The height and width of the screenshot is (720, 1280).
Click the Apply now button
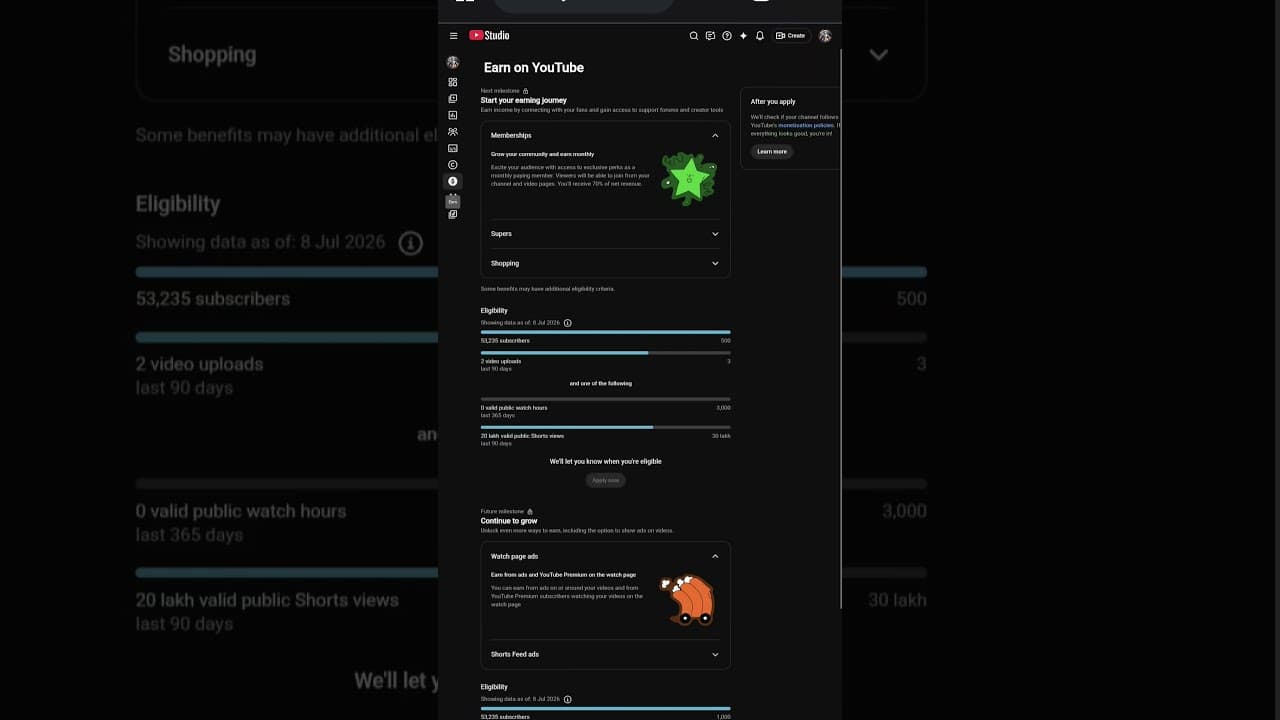[x=606, y=480]
